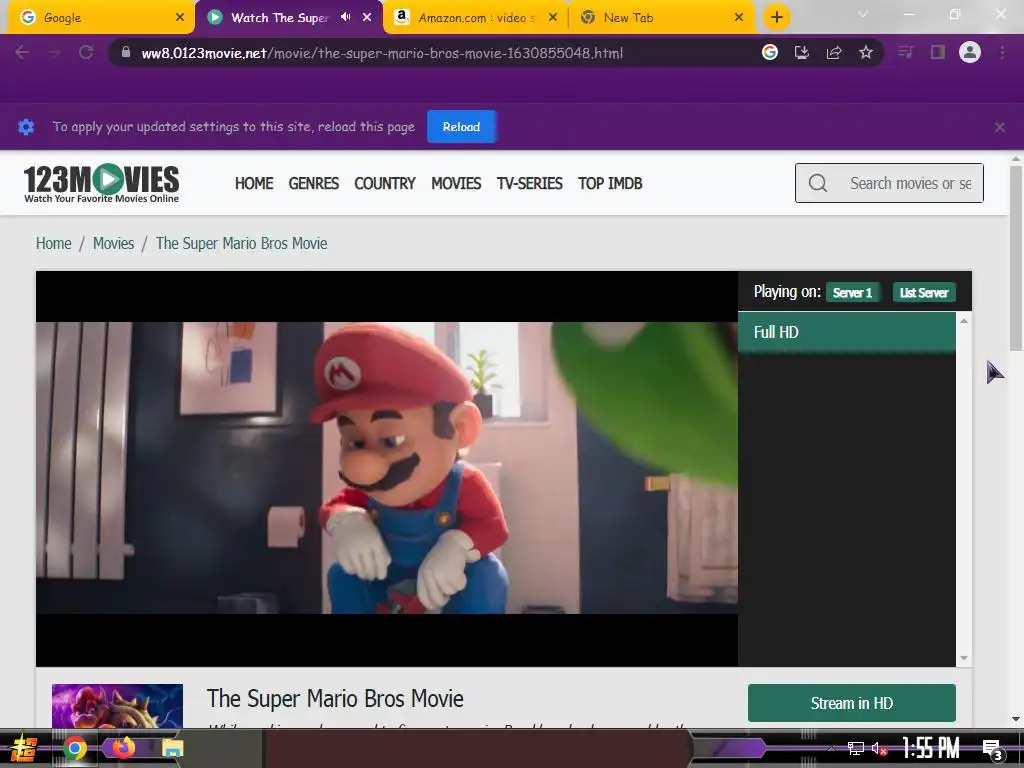Viewport: 1024px width, 768px height.
Task: Open the notification center icon
Action: 992,749
